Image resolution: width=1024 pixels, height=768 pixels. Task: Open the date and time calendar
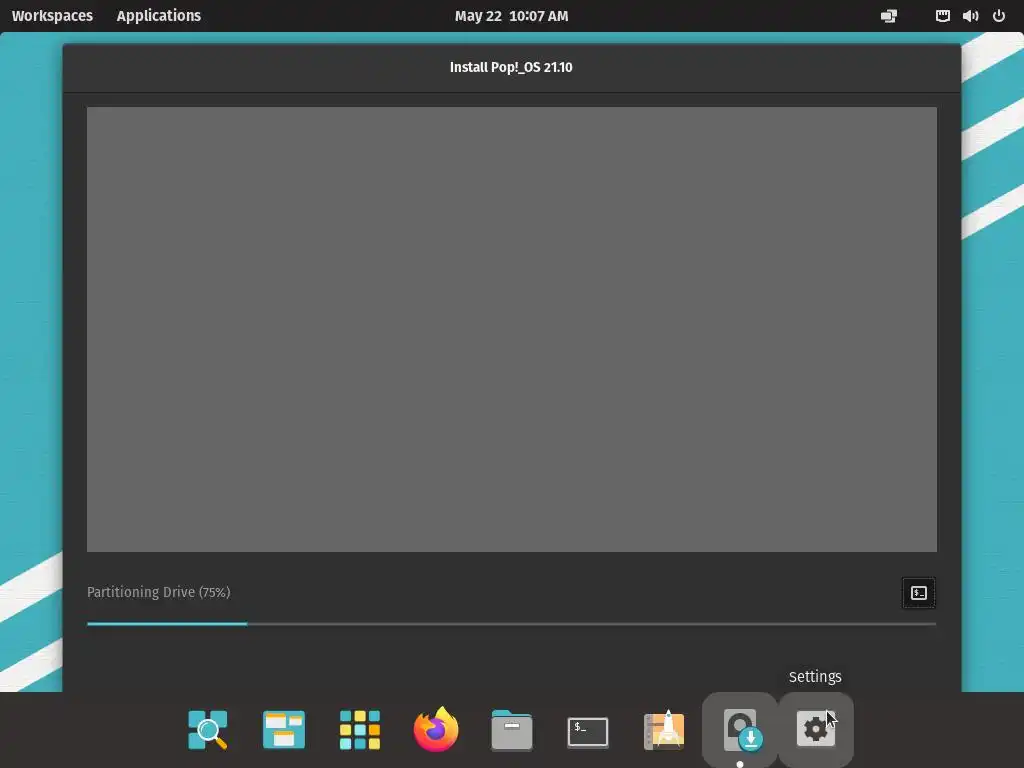pyautogui.click(x=511, y=16)
